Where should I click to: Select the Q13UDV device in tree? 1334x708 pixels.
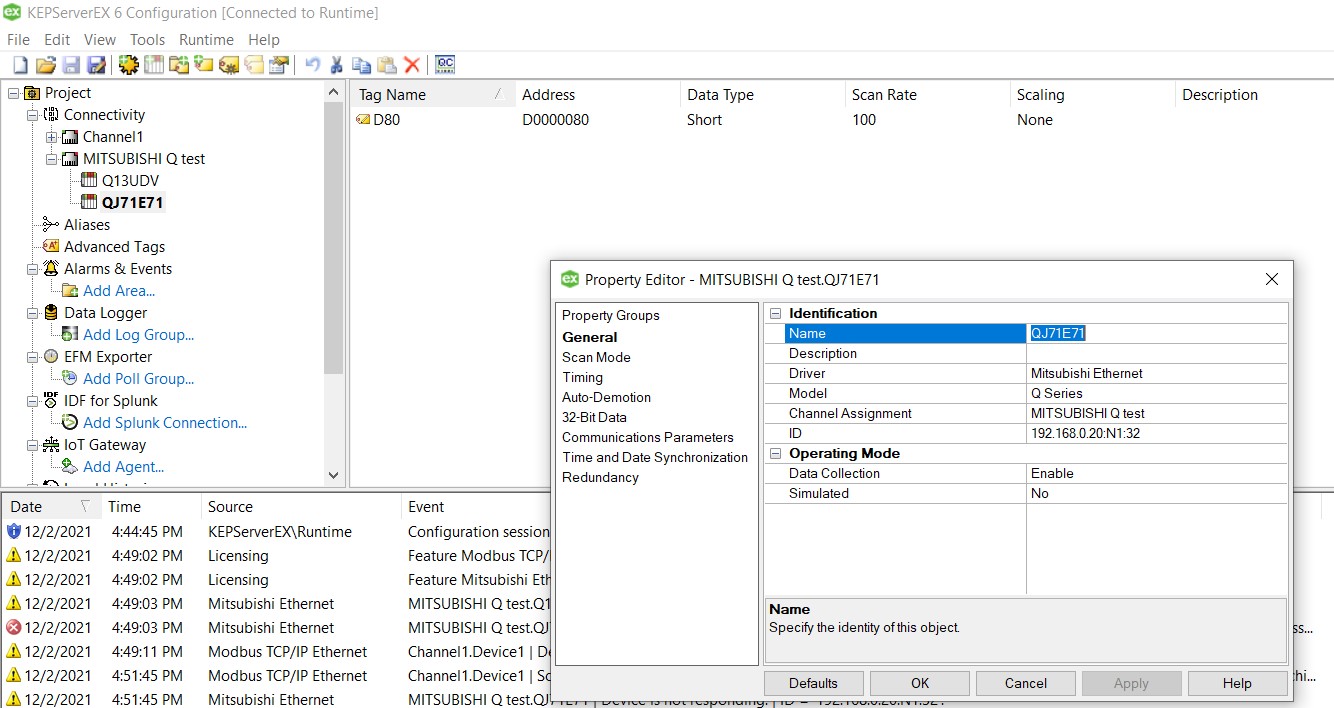click(130, 181)
